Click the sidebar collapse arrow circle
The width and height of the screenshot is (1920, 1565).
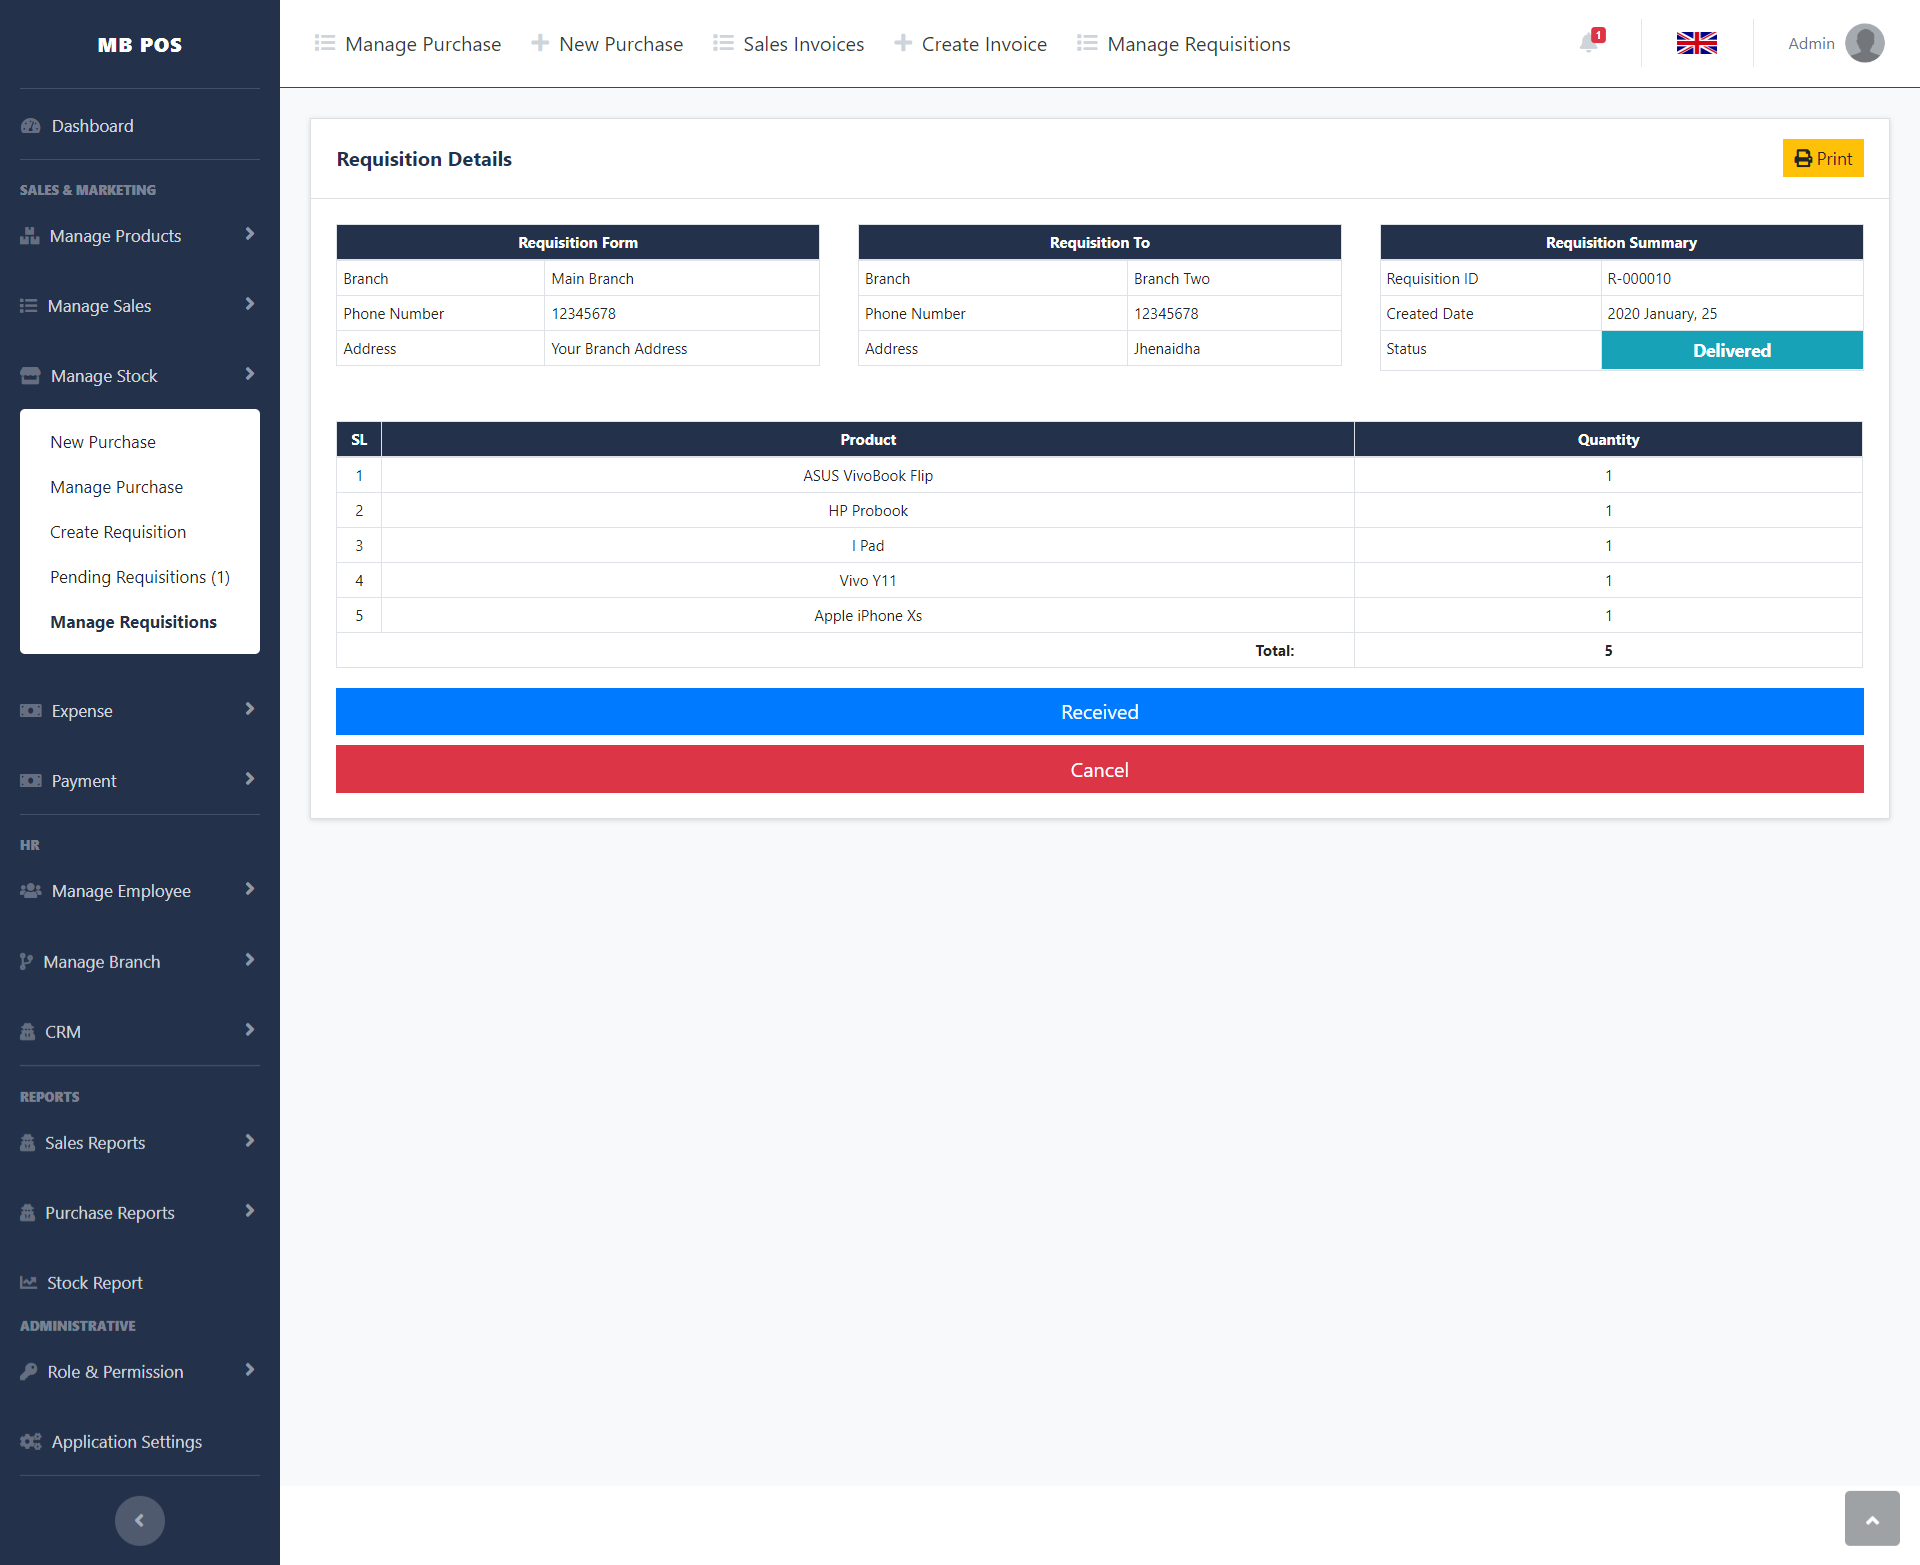click(139, 1520)
